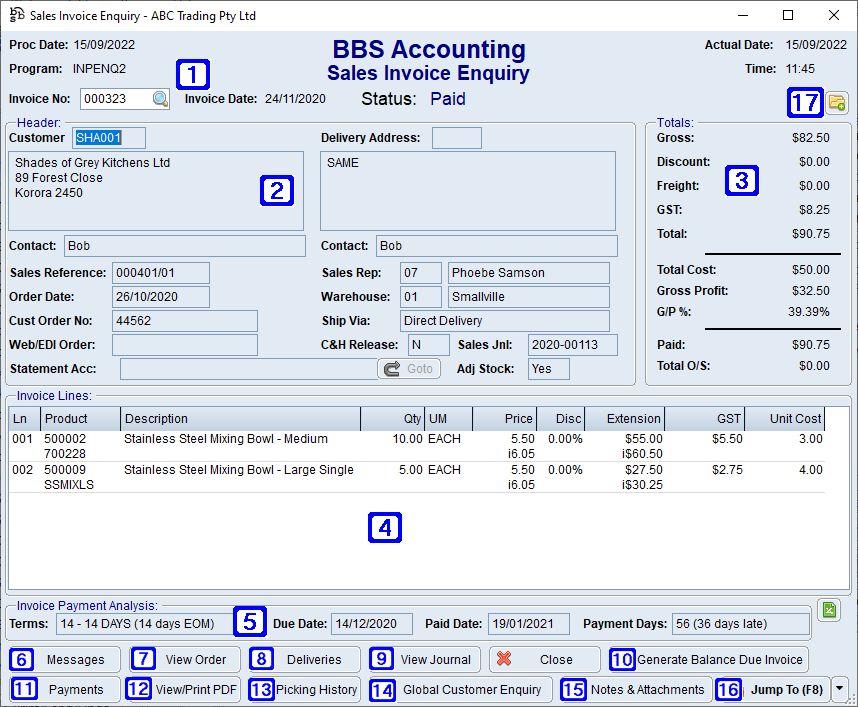Click the Goto arrow beside Statement Acc
Image resolution: width=858 pixels, height=707 pixels.
point(408,368)
